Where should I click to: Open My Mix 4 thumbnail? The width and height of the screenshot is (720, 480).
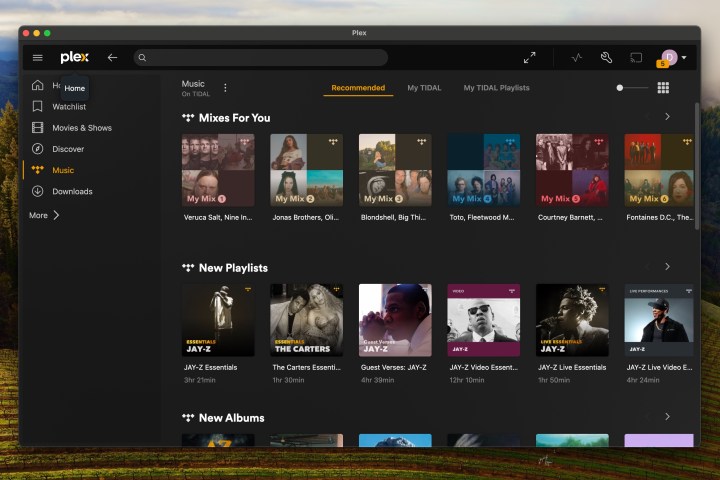click(x=484, y=170)
